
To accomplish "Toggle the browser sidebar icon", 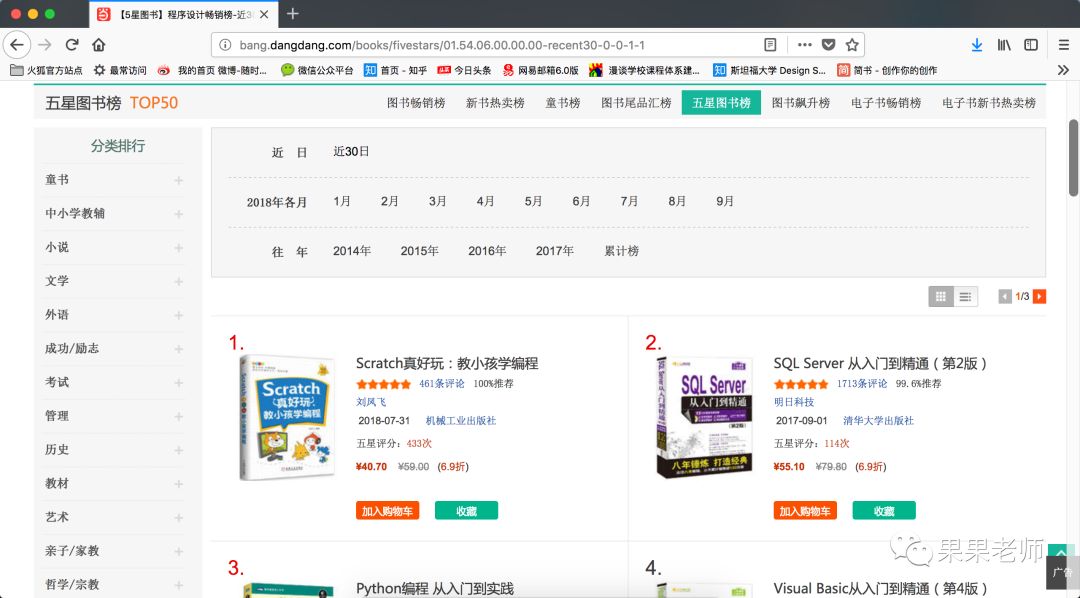I will click(1031, 45).
